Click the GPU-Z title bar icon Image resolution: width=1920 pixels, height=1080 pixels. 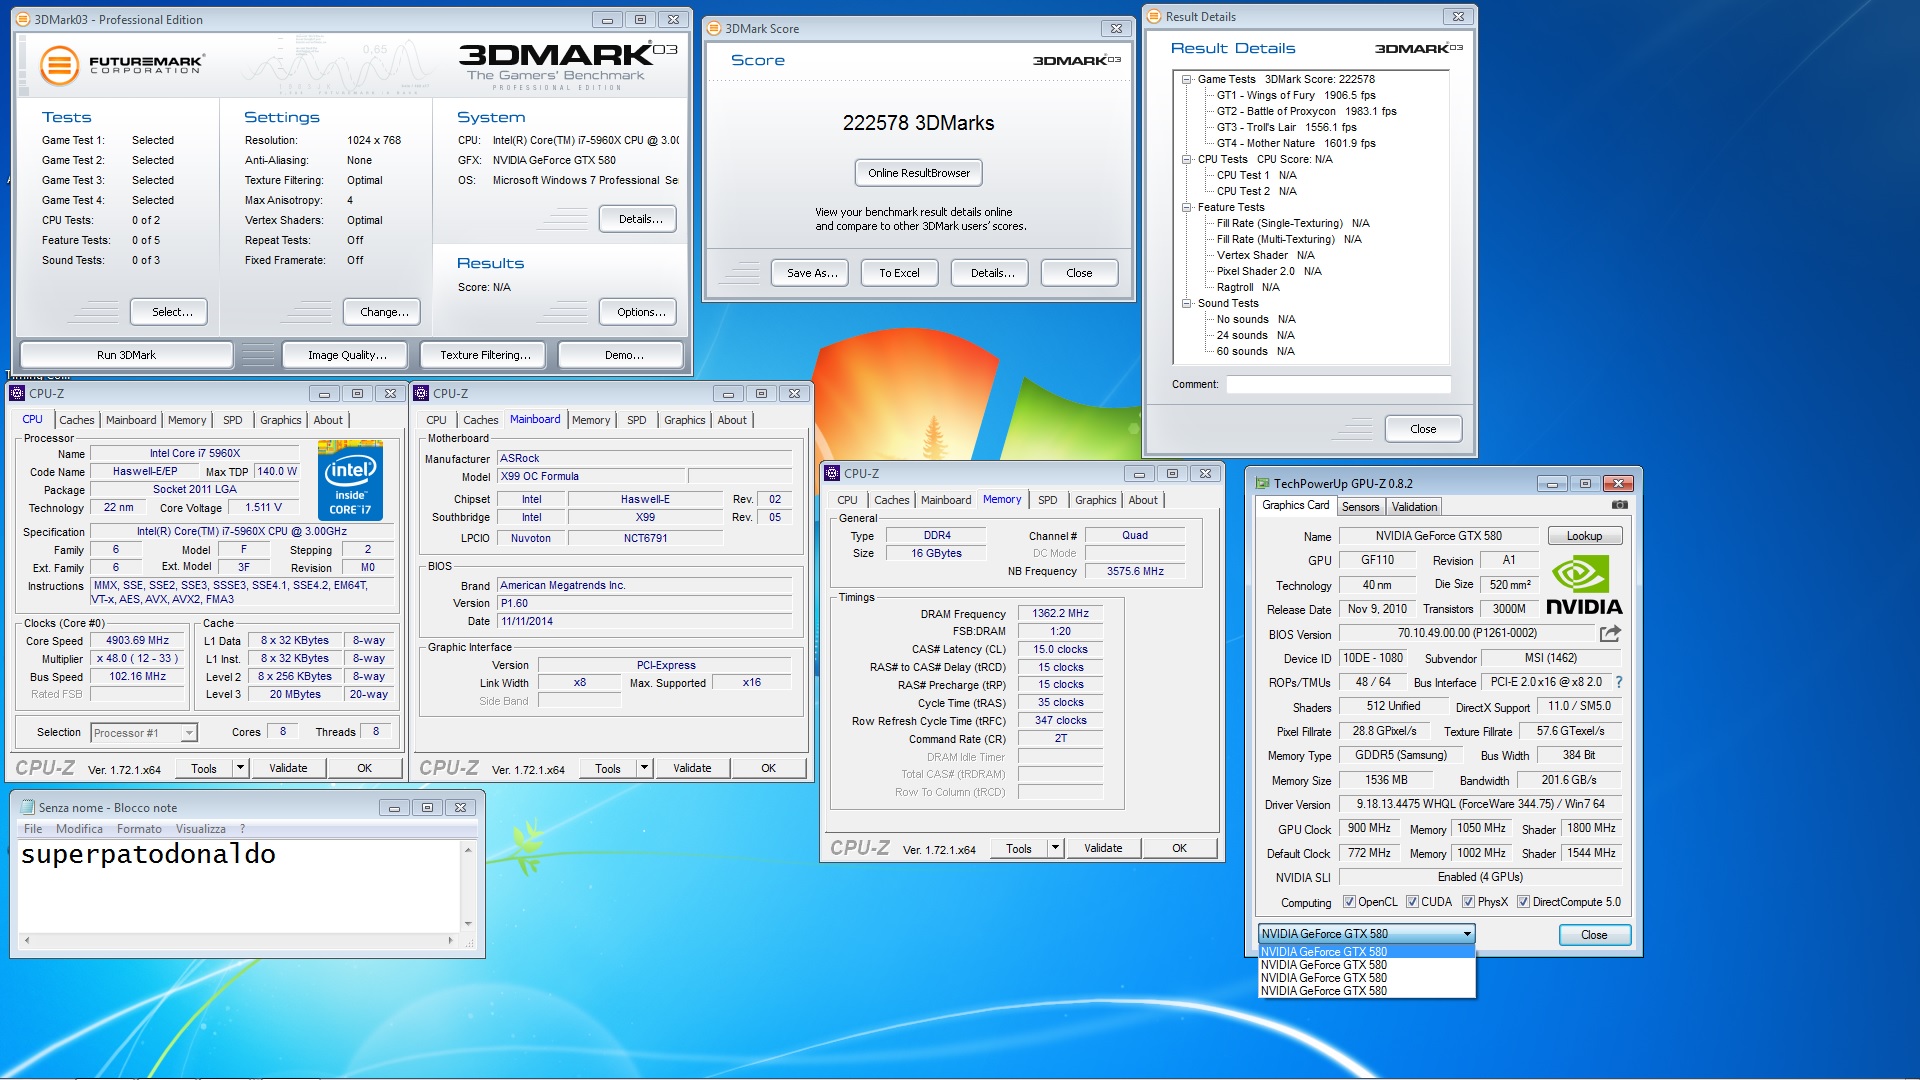click(x=1263, y=483)
